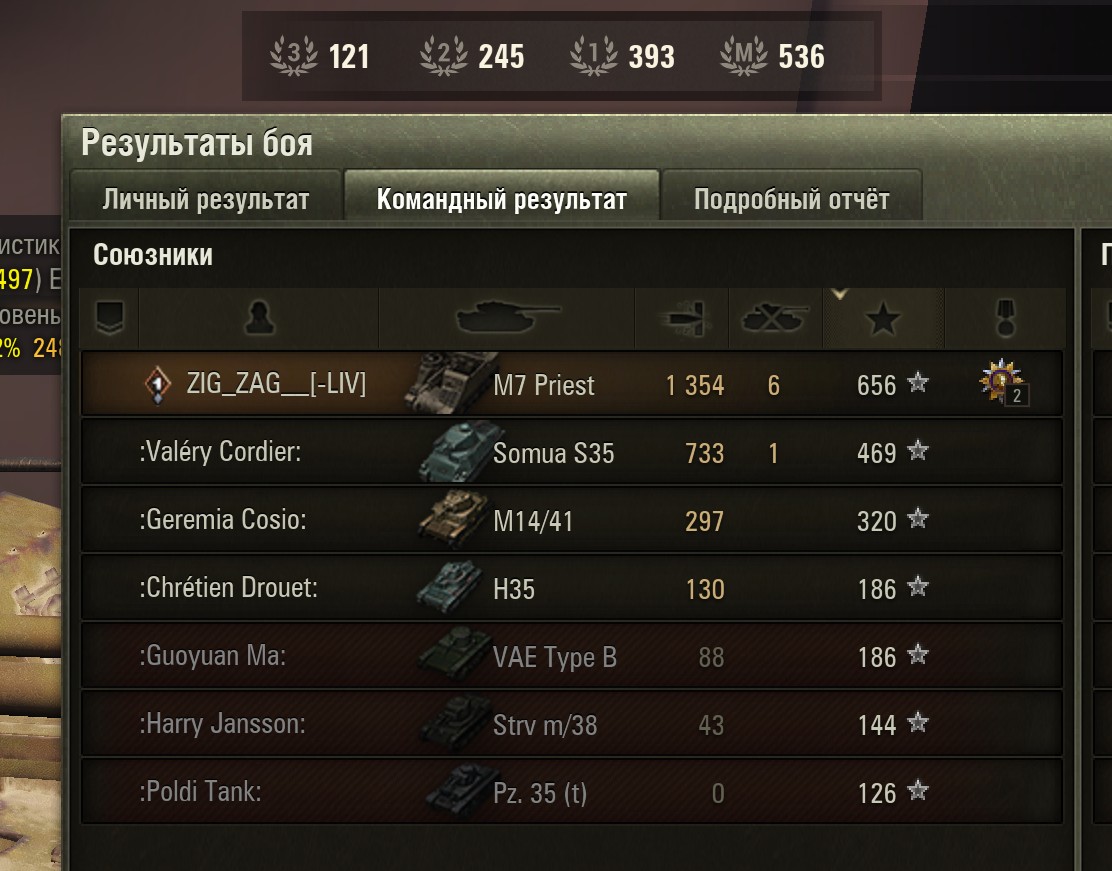Open the Личный результат tab
This screenshot has width=1112, height=871.
tap(206, 199)
